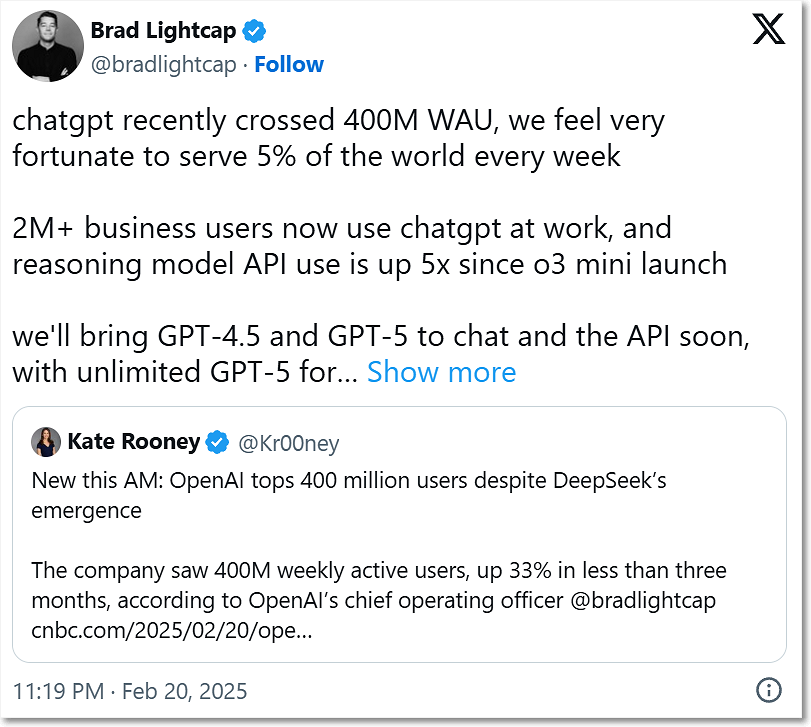
Task: Open Kate Rooney's small avatar
Action: point(46,442)
